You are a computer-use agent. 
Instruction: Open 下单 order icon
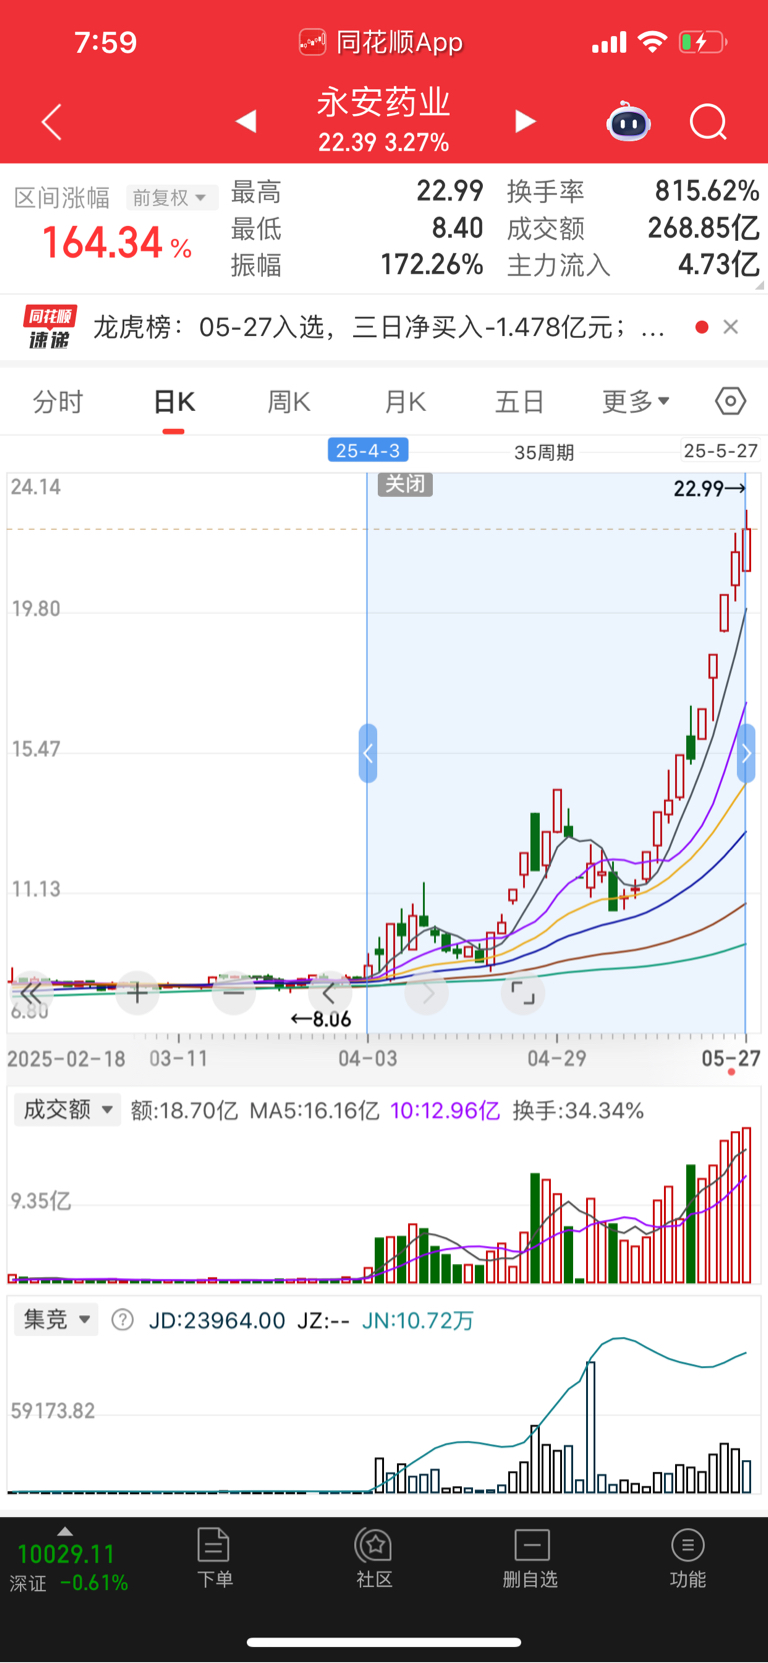point(214,1557)
